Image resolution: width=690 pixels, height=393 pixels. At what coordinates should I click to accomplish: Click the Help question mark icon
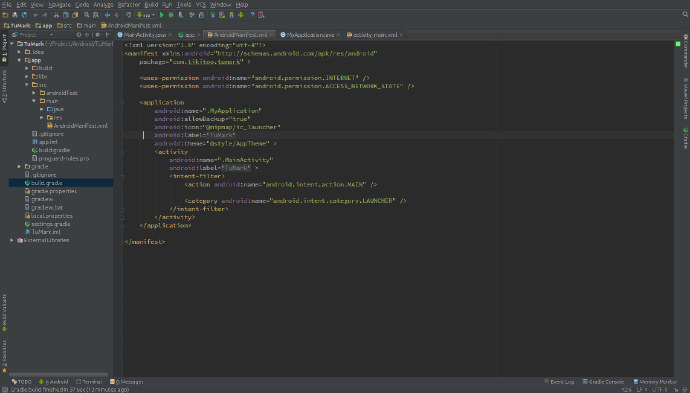coord(252,15)
